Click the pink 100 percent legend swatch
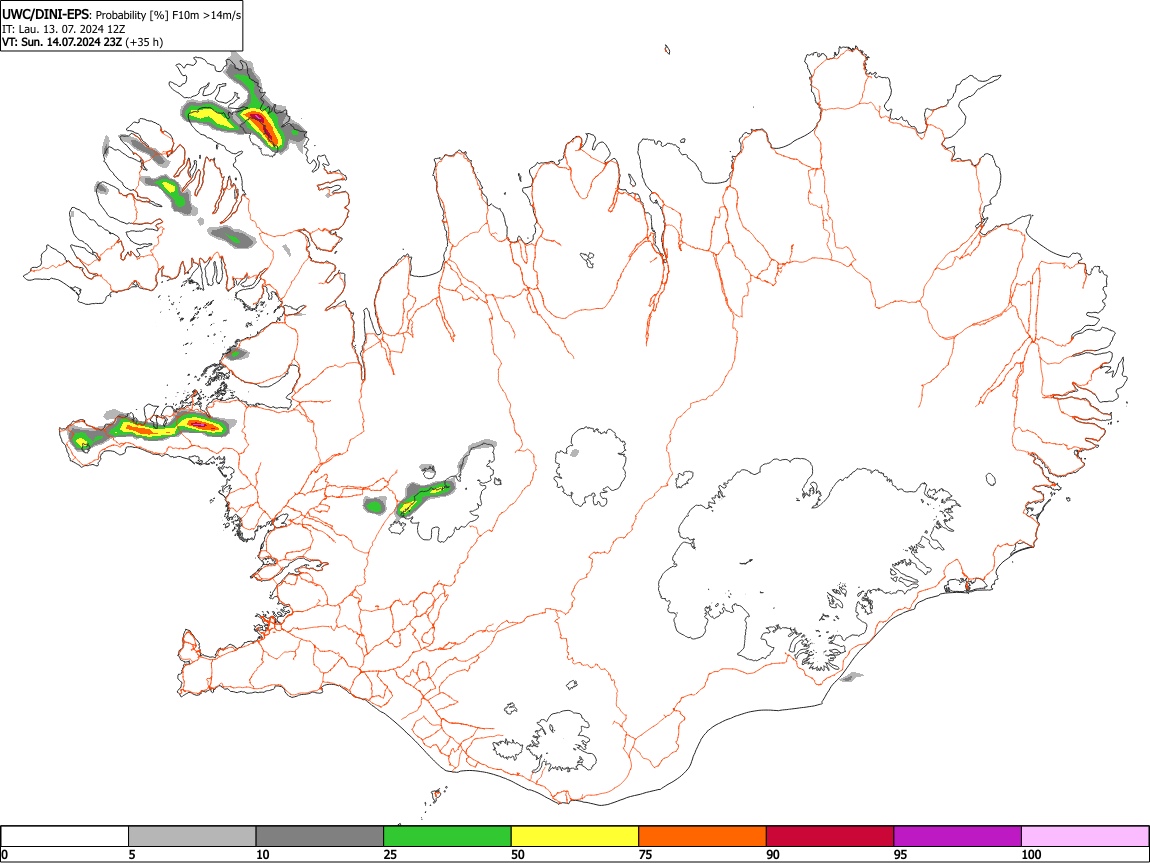This screenshot has width=1150, height=863. tap(1085, 836)
